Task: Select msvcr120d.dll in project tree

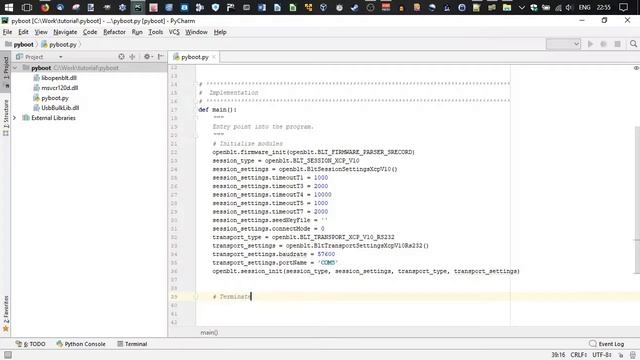Action: tap(60, 88)
